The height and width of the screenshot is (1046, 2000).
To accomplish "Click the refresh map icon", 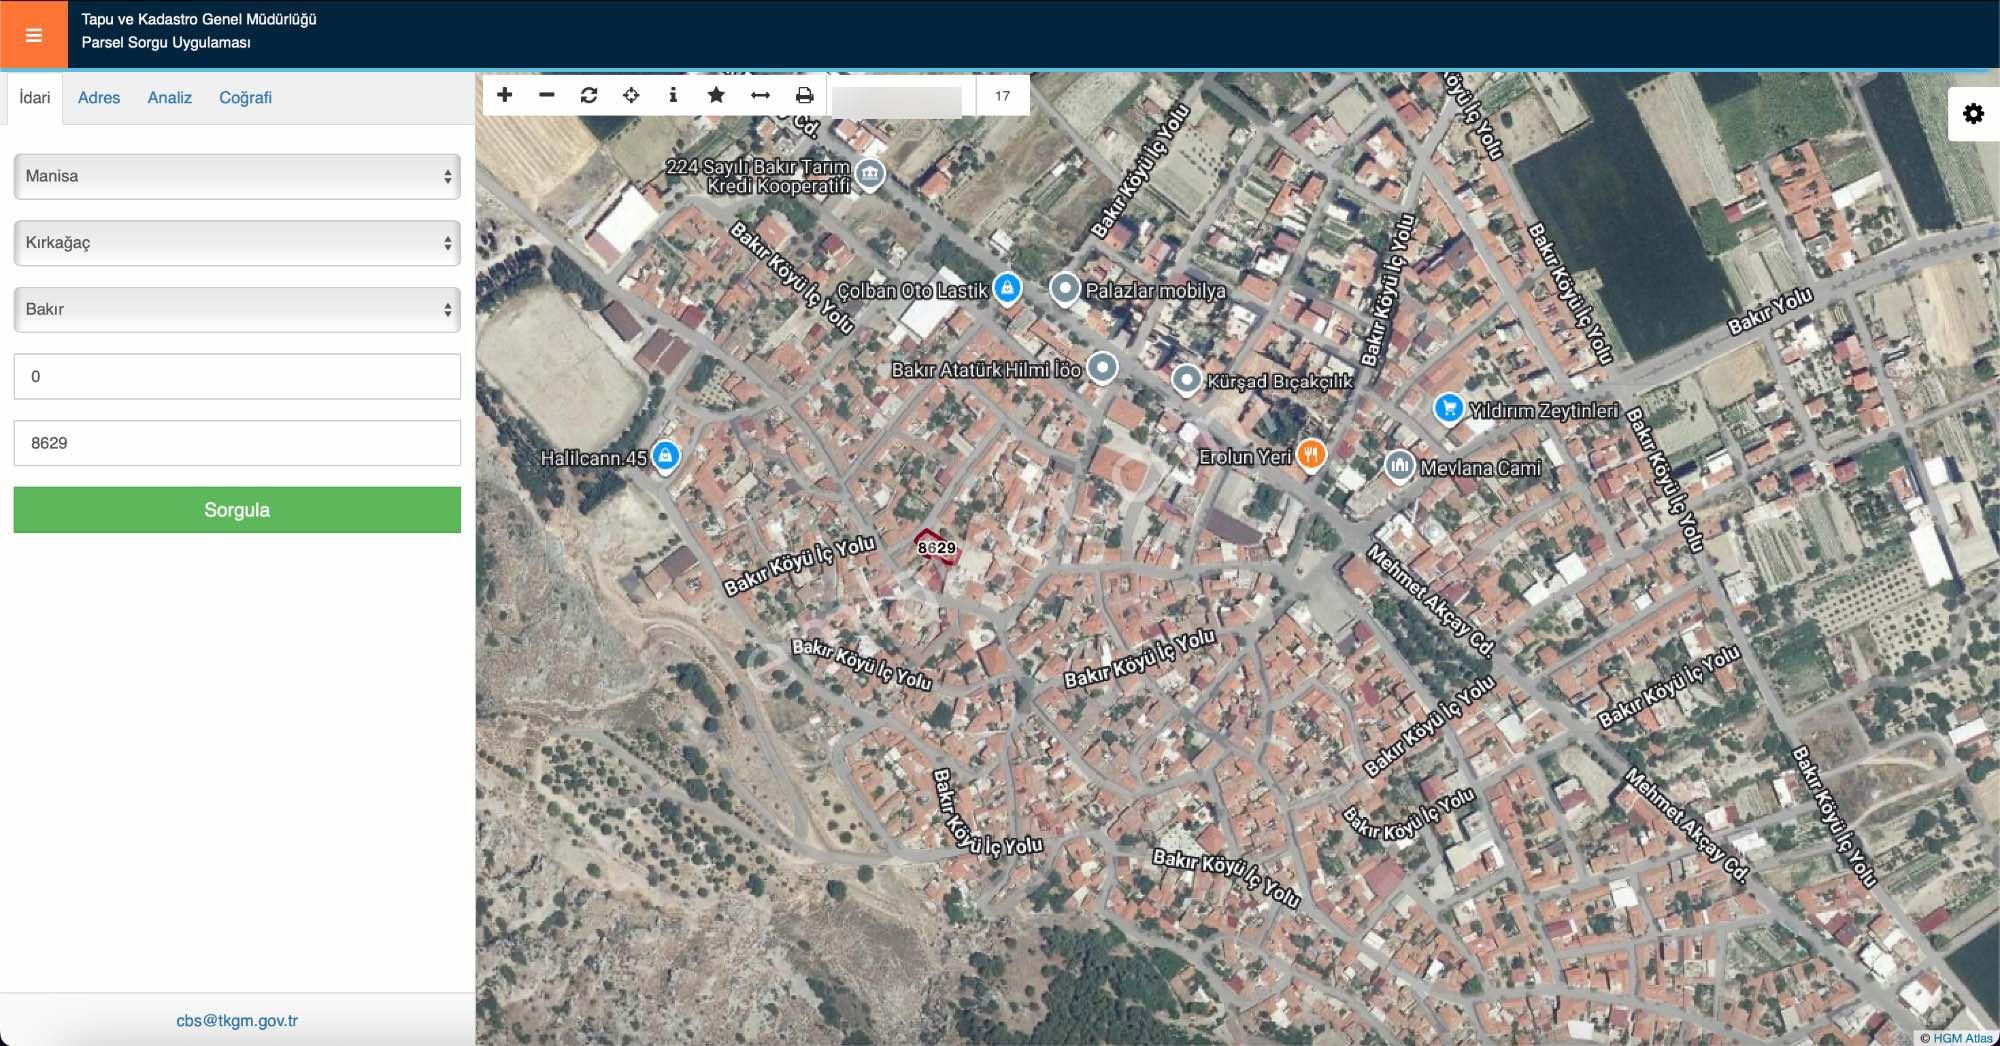I will [589, 95].
